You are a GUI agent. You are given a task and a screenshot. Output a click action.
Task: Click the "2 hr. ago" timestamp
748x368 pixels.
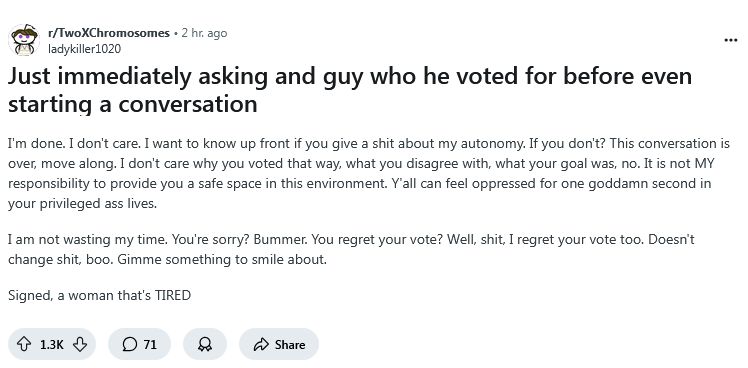coord(204,33)
